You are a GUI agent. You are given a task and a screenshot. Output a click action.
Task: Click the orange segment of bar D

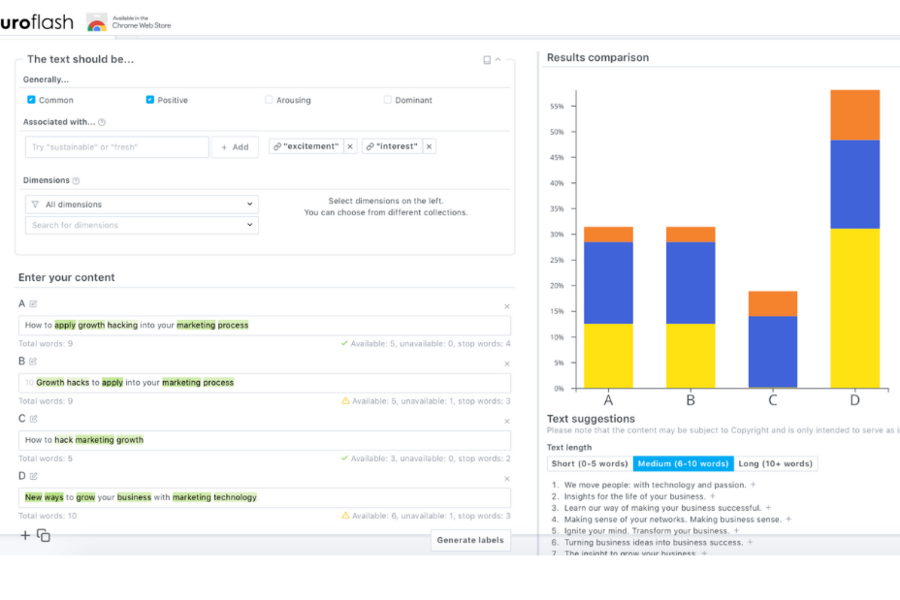(854, 115)
